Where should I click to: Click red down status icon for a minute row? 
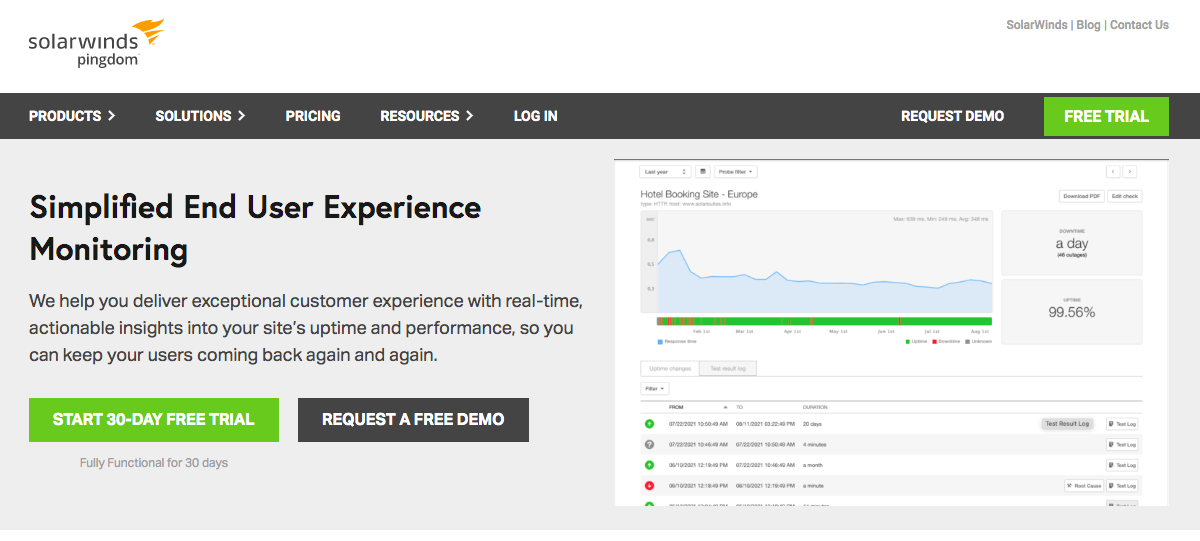click(x=649, y=485)
